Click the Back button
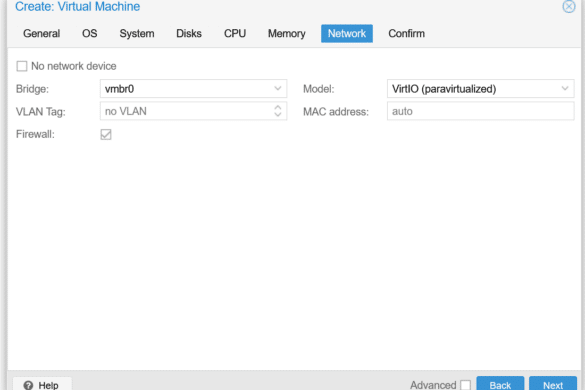 (x=500, y=384)
